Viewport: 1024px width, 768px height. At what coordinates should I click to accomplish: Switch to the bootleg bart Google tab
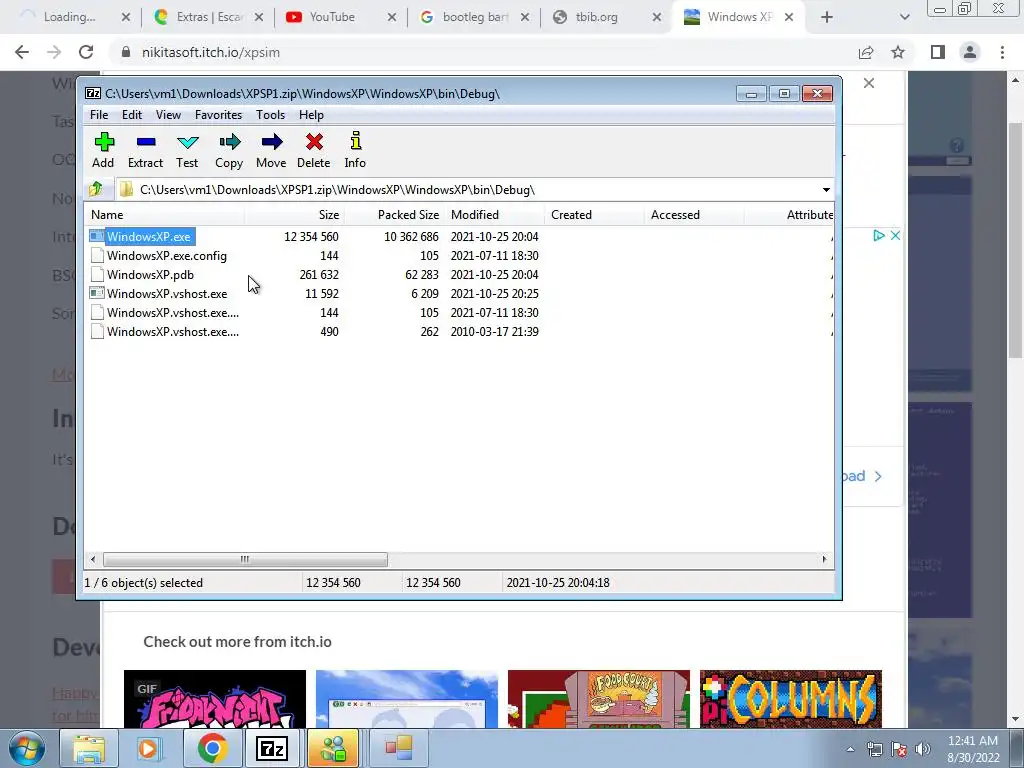tap(473, 17)
